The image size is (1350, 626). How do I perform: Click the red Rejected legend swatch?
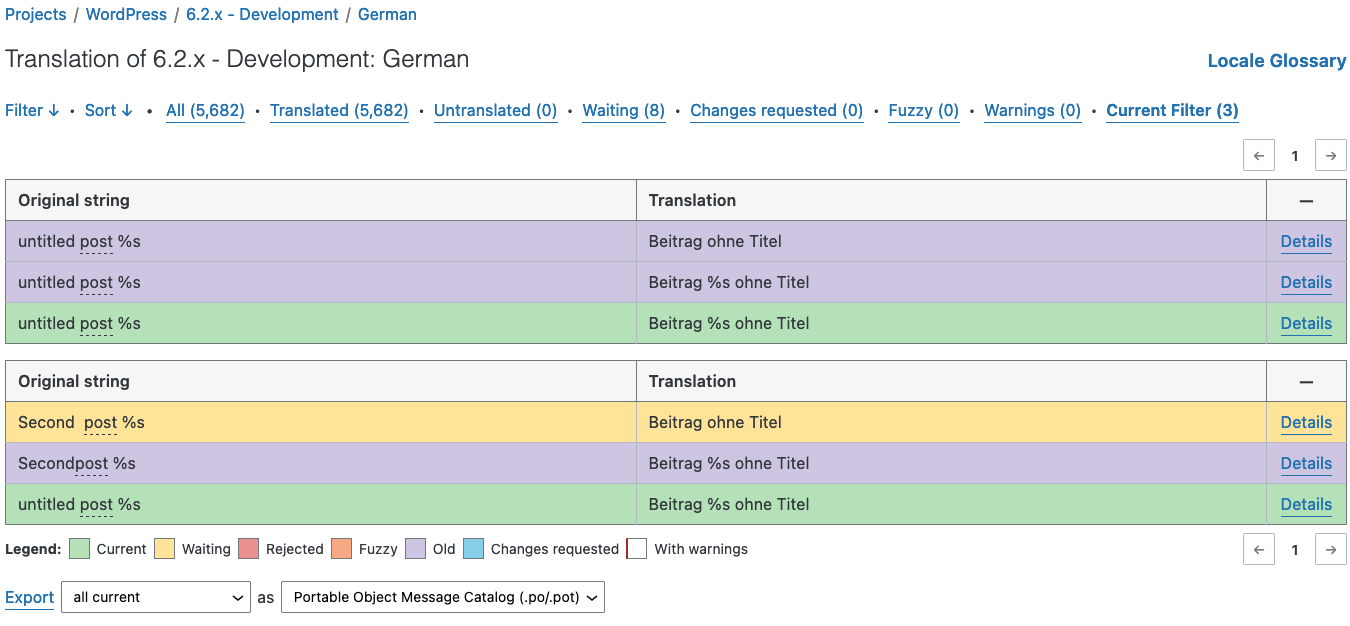click(x=248, y=549)
